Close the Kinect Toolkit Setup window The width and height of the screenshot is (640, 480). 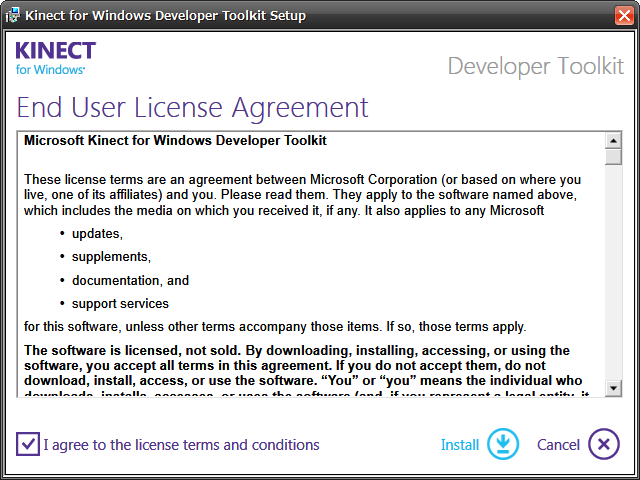(x=624, y=16)
